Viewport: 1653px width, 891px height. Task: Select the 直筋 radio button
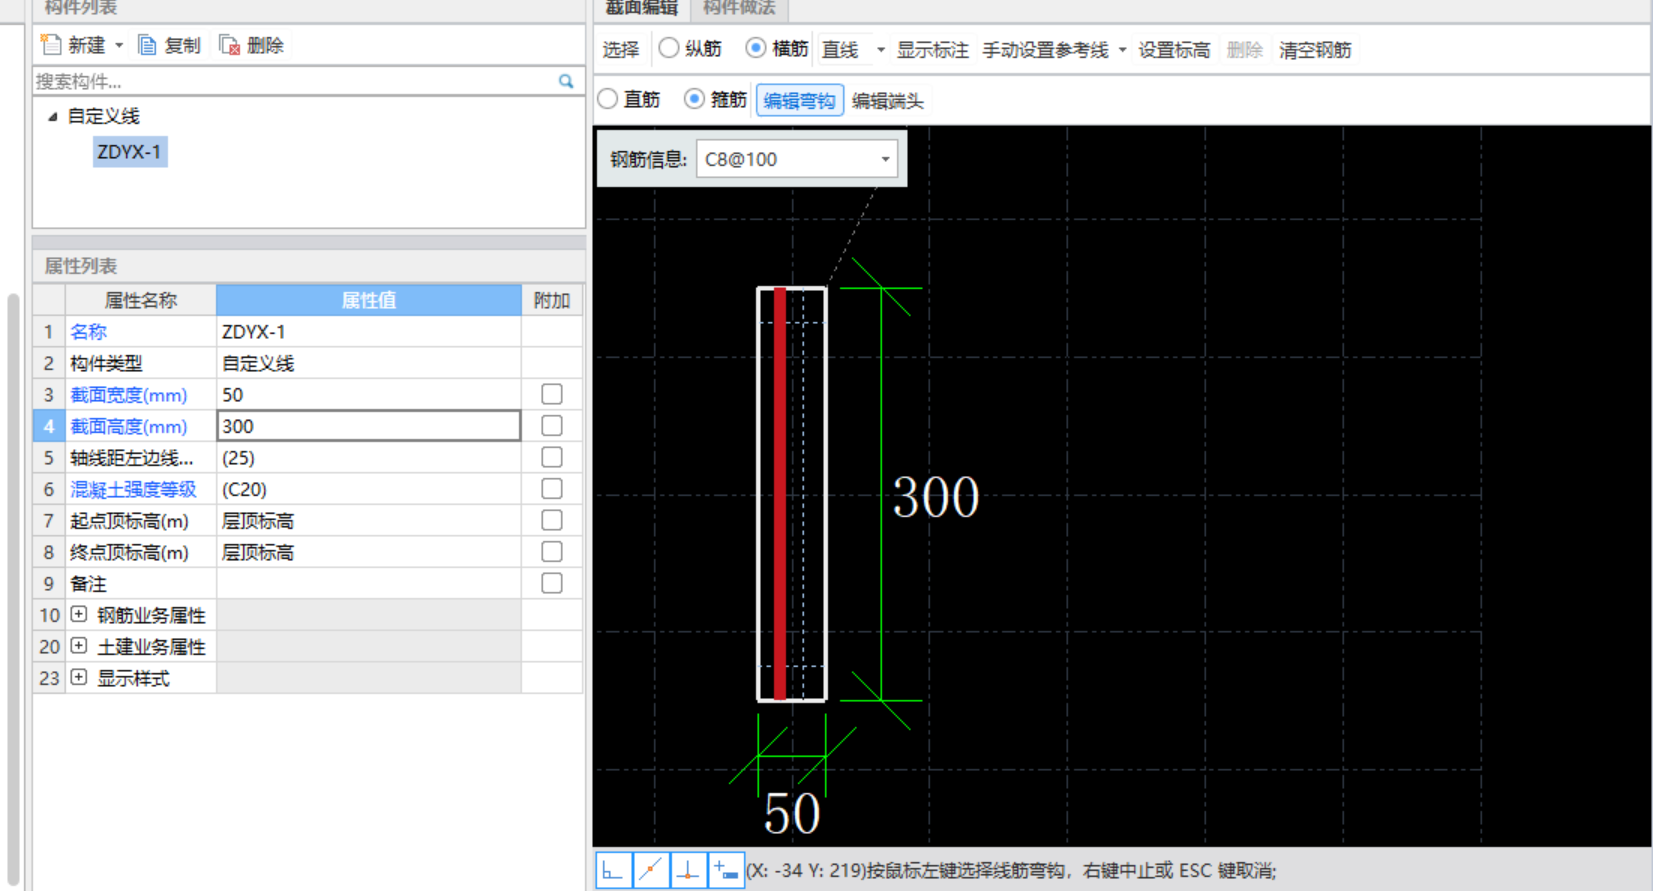click(608, 99)
